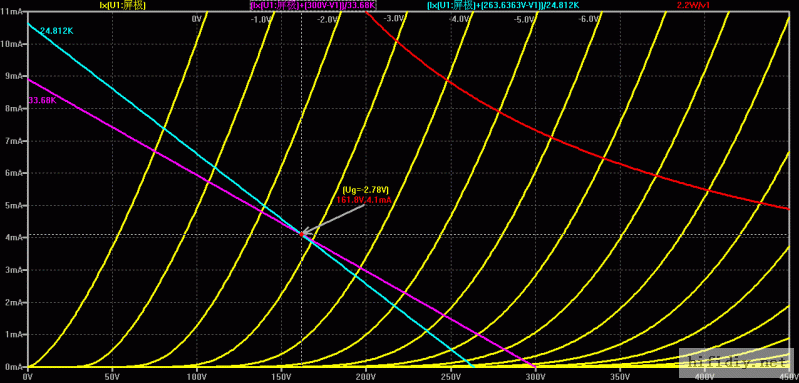Click the cyan 24.812K load line annotation
This screenshot has width=799, height=383.
coord(56,31)
